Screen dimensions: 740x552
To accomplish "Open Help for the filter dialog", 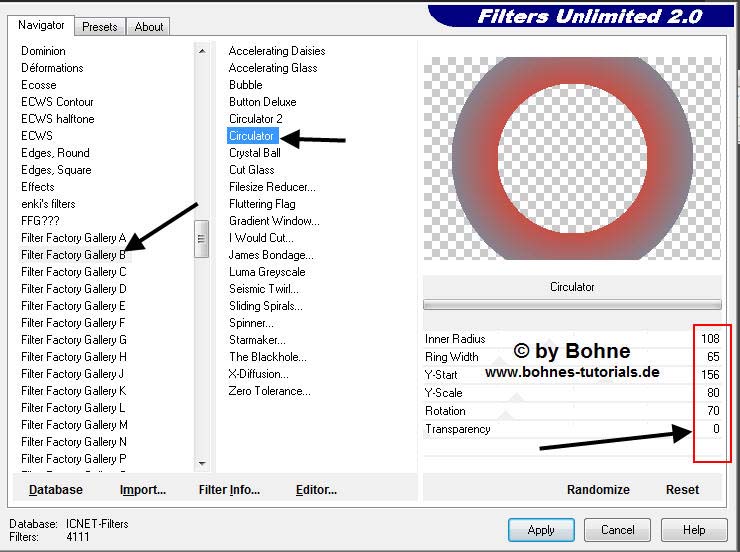I will click(694, 530).
